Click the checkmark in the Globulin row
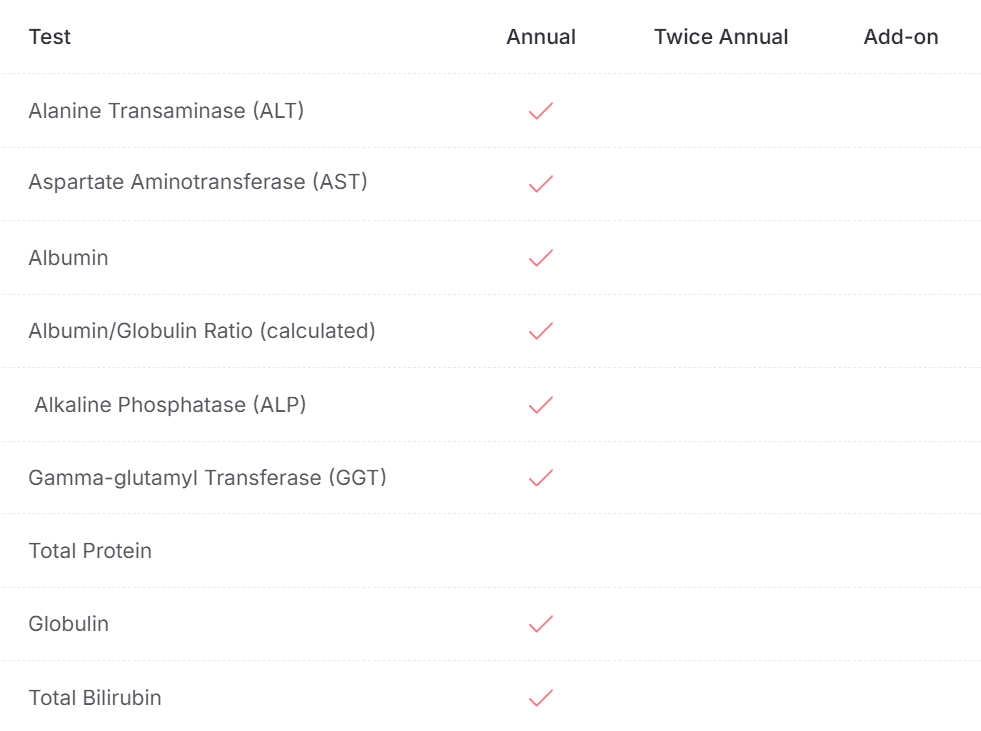981x731 pixels. pyautogui.click(x=541, y=624)
